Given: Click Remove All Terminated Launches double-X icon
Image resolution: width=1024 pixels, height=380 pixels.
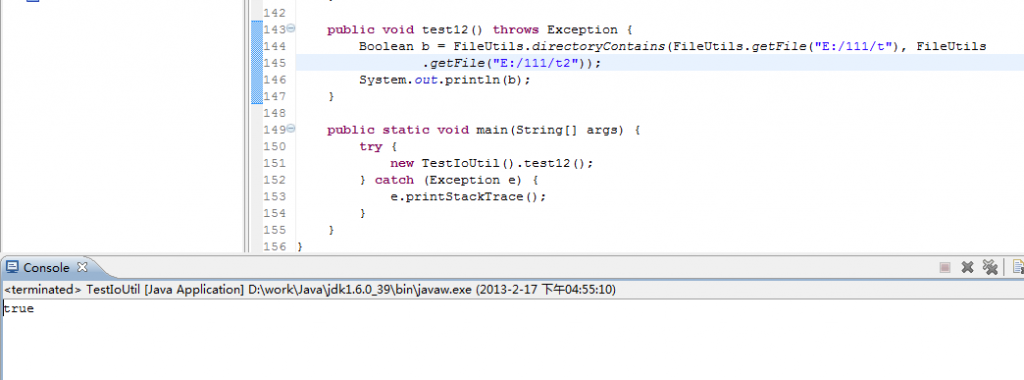Looking at the screenshot, I should (x=990, y=266).
